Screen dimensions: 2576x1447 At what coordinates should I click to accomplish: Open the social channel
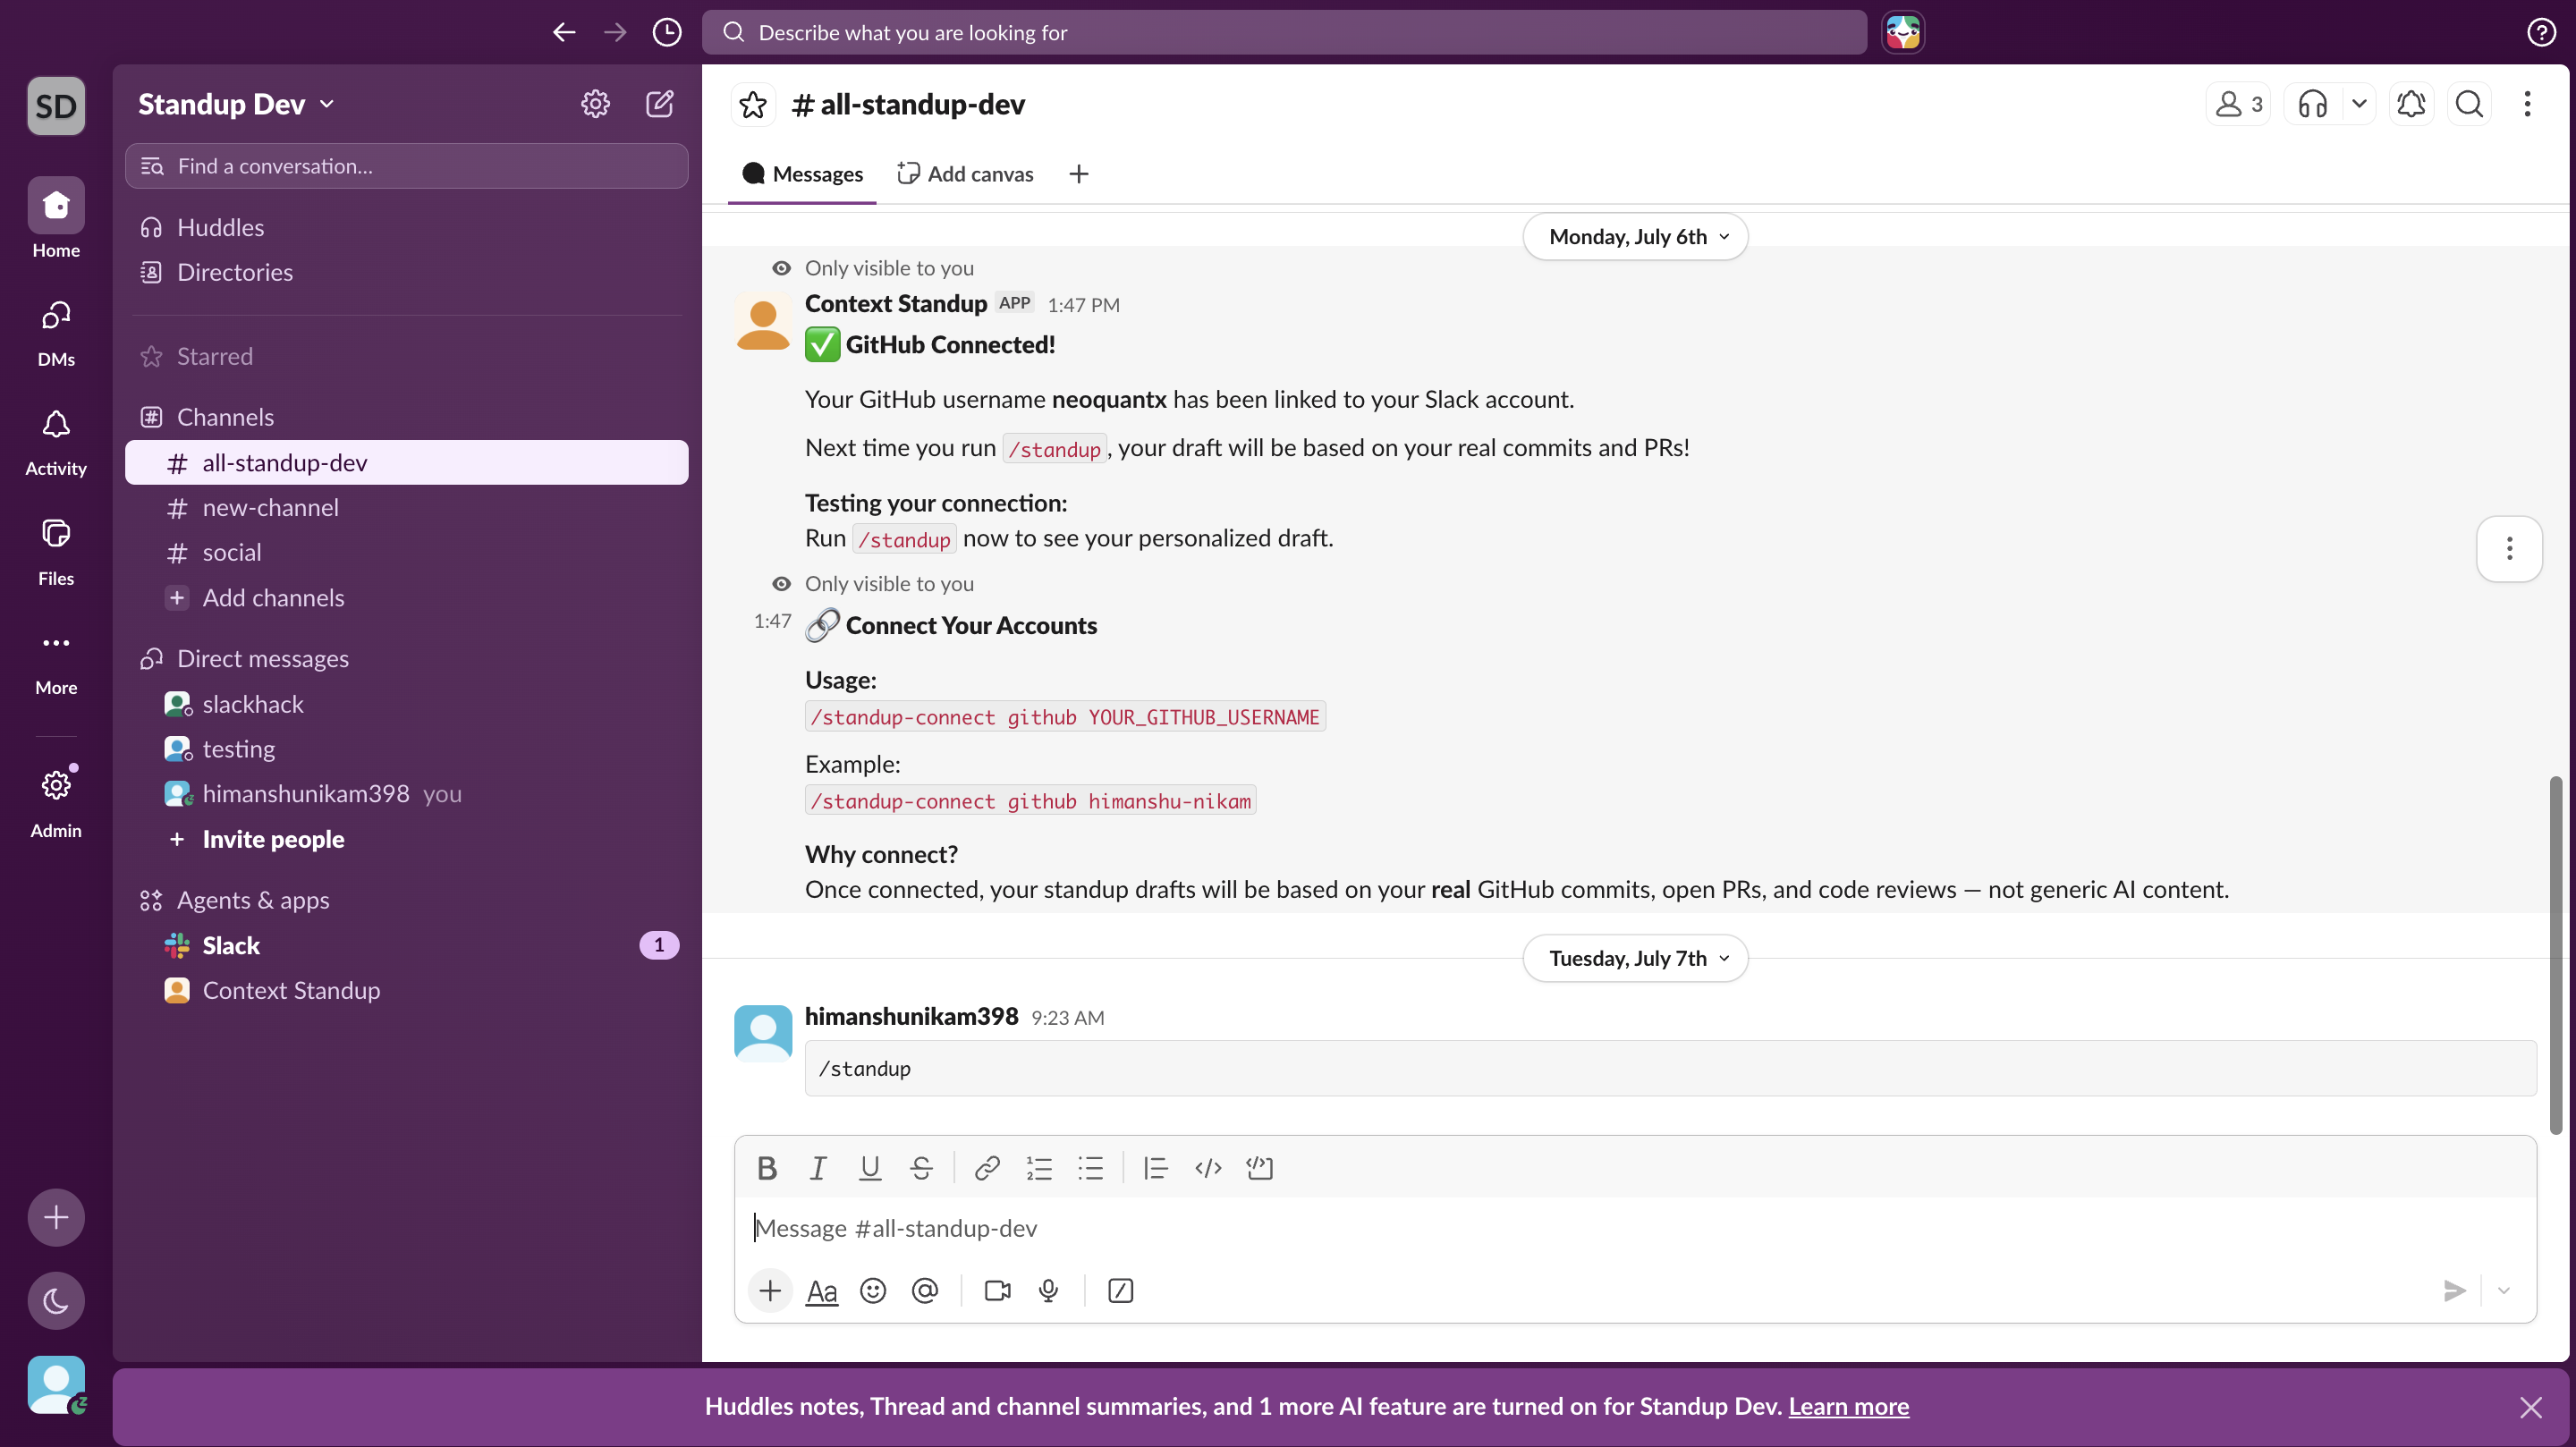click(x=406, y=552)
